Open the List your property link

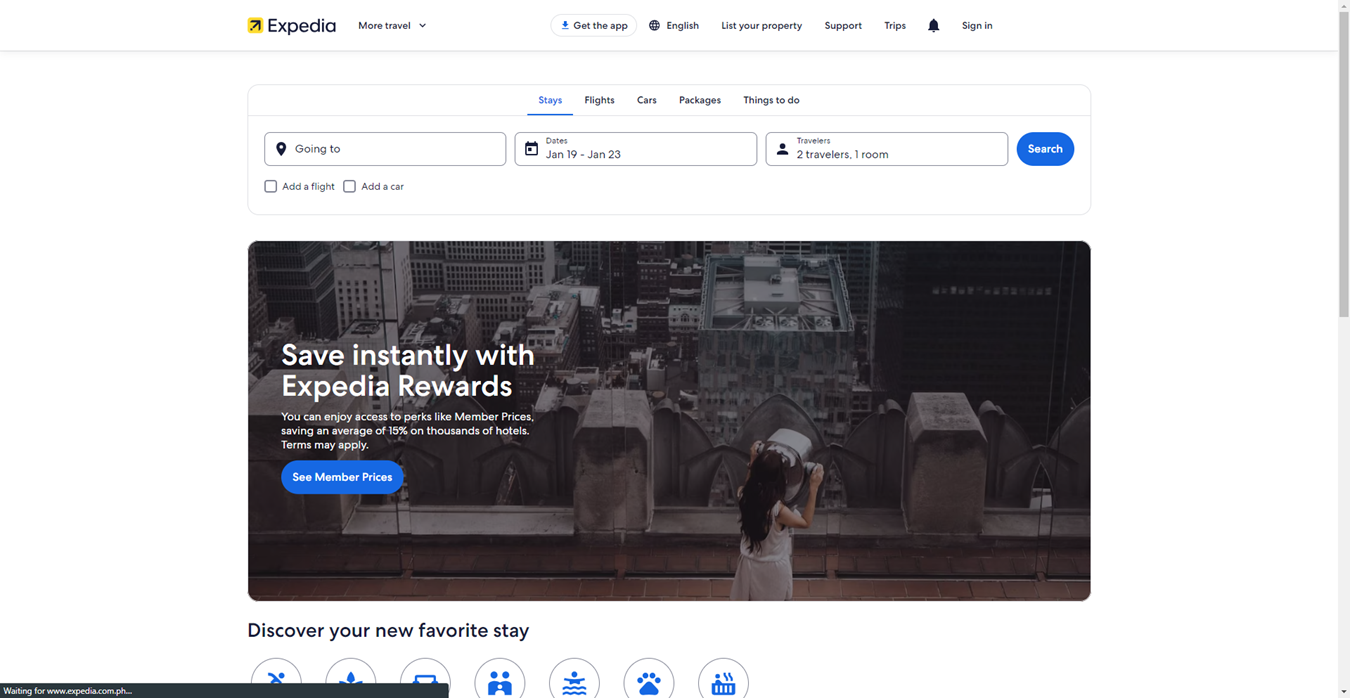[x=761, y=25]
